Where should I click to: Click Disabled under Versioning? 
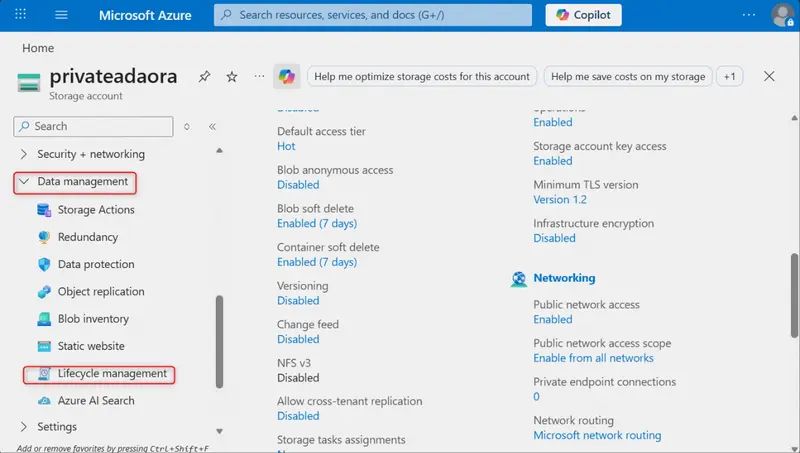point(298,300)
